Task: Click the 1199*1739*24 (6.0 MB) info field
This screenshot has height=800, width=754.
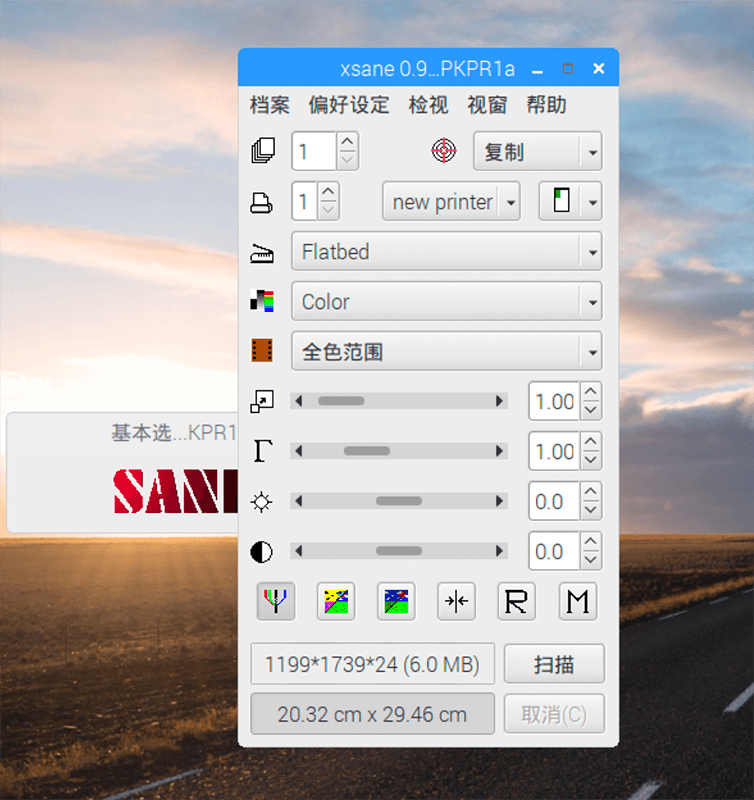Action: [372, 664]
